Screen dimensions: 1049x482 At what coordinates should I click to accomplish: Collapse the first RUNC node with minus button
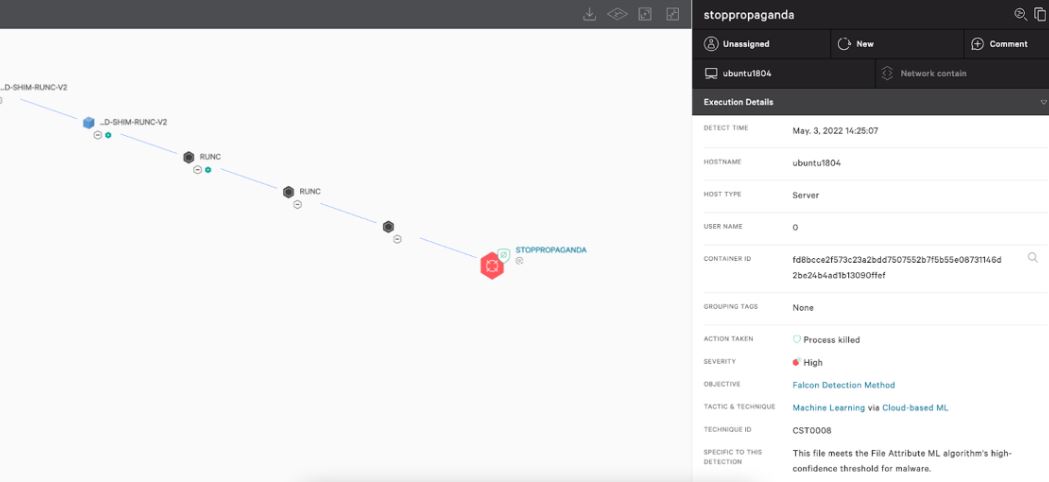point(197,170)
